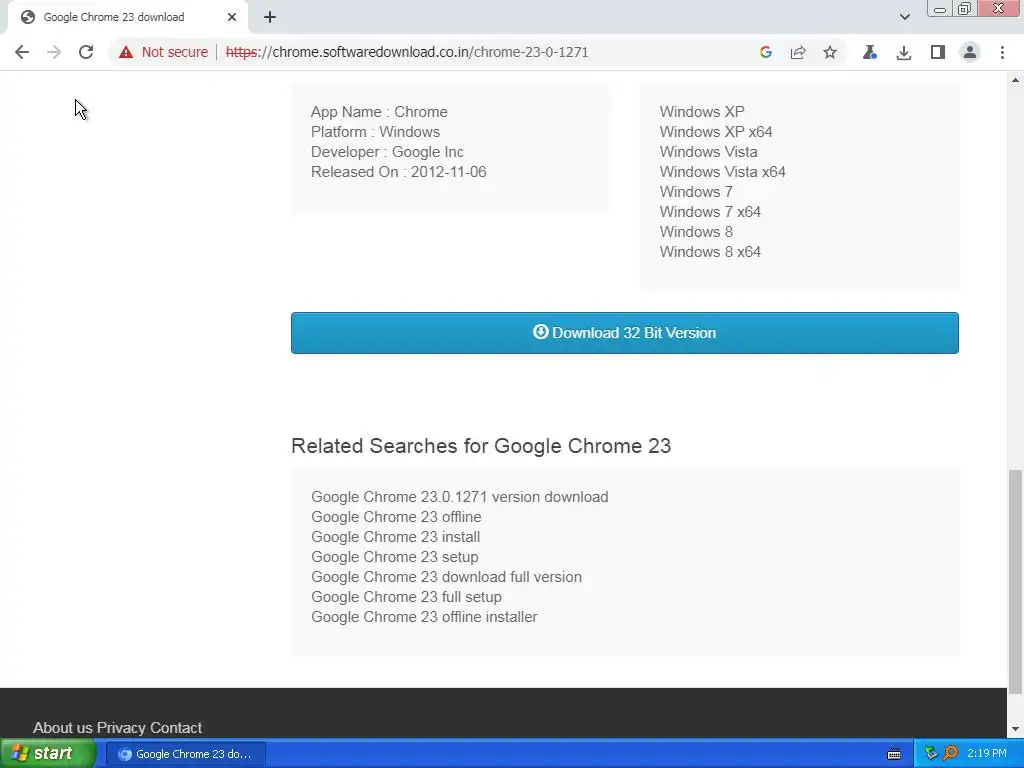1024x768 pixels.
Task: Share this page via share icon
Action: pyautogui.click(x=797, y=52)
